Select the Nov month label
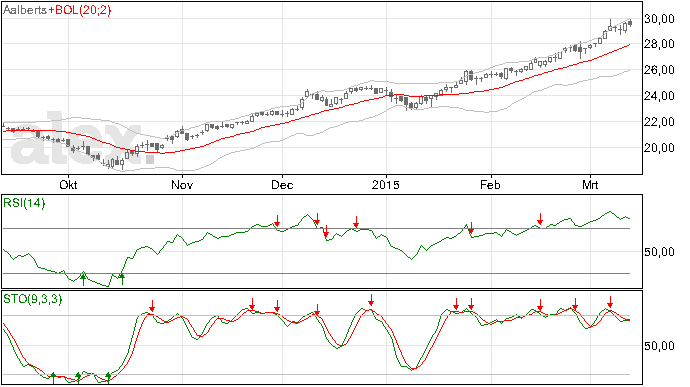This screenshot has height=387, width=690. (x=182, y=184)
